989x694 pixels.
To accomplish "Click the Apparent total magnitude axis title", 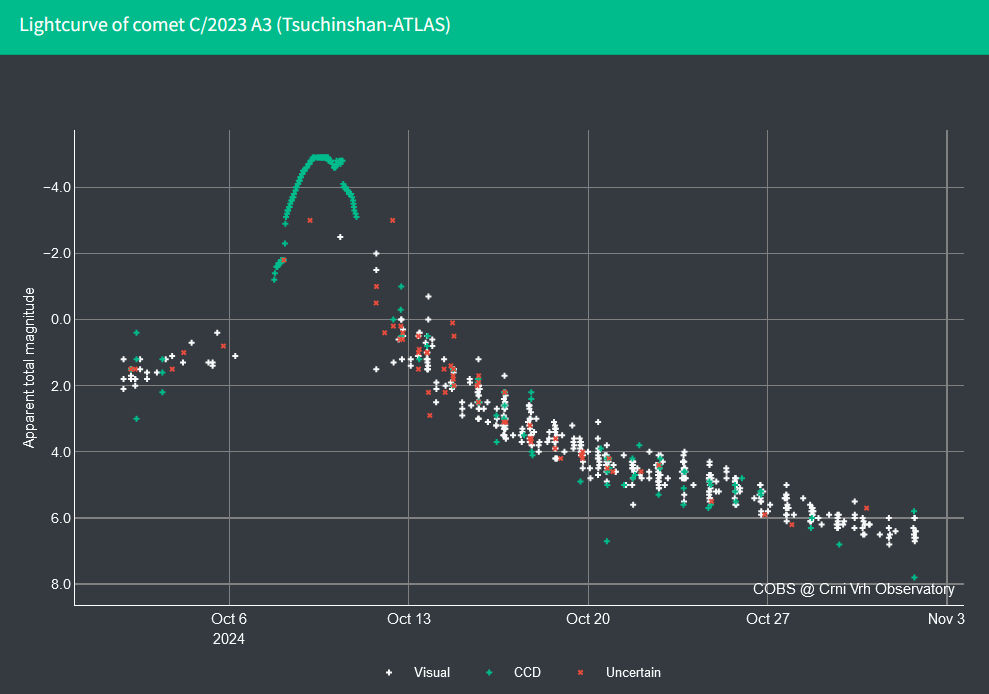I will click(30, 367).
